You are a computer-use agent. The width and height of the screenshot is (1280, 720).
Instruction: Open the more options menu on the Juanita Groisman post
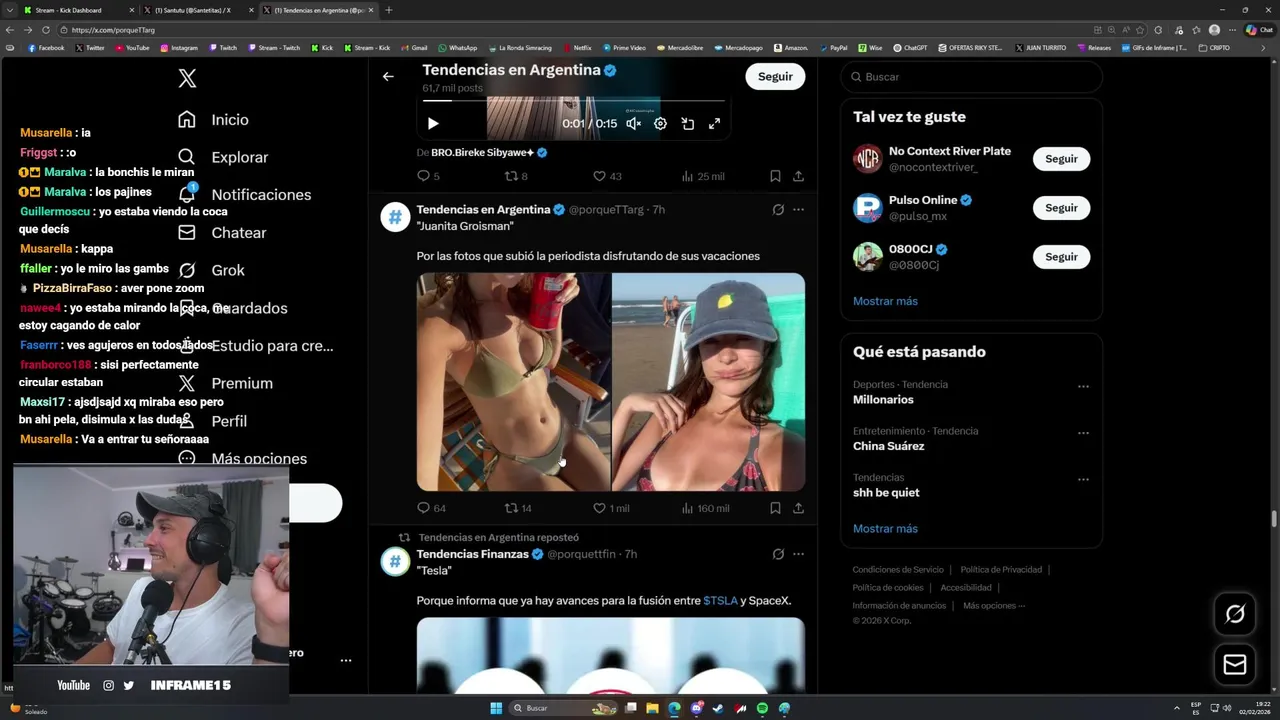click(x=798, y=210)
